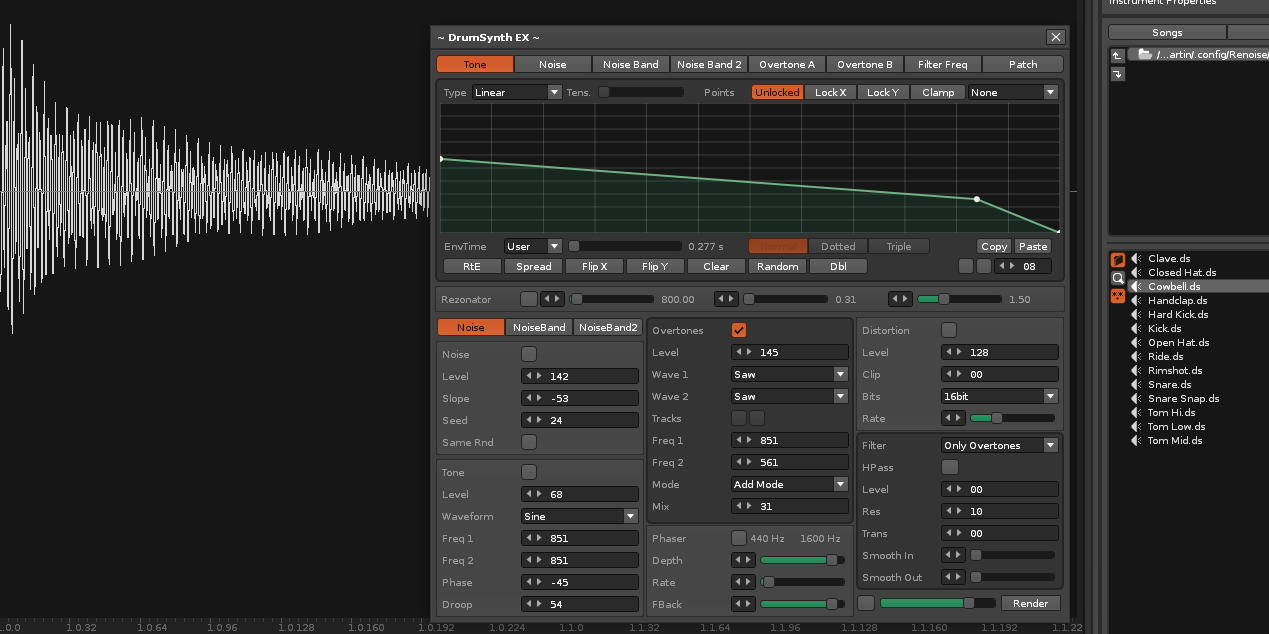Viewport: 1269px width, 634px height.
Task: Open the Filter Freq tab
Action: [x=943, y=64]
